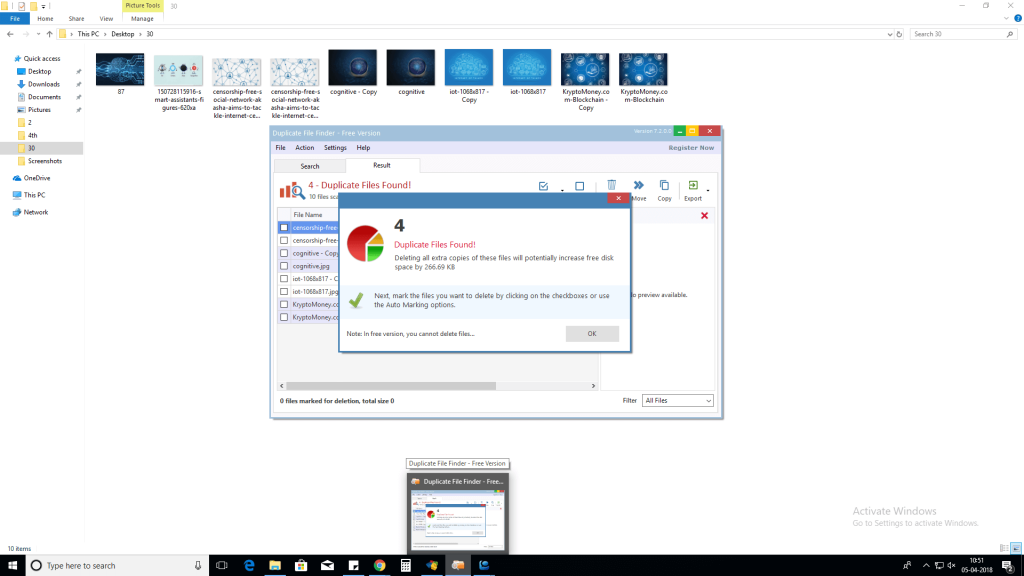This screenshot has width=1024, height=576.
Task: Click the Explorer Up one level arrow
Action: 49,34
